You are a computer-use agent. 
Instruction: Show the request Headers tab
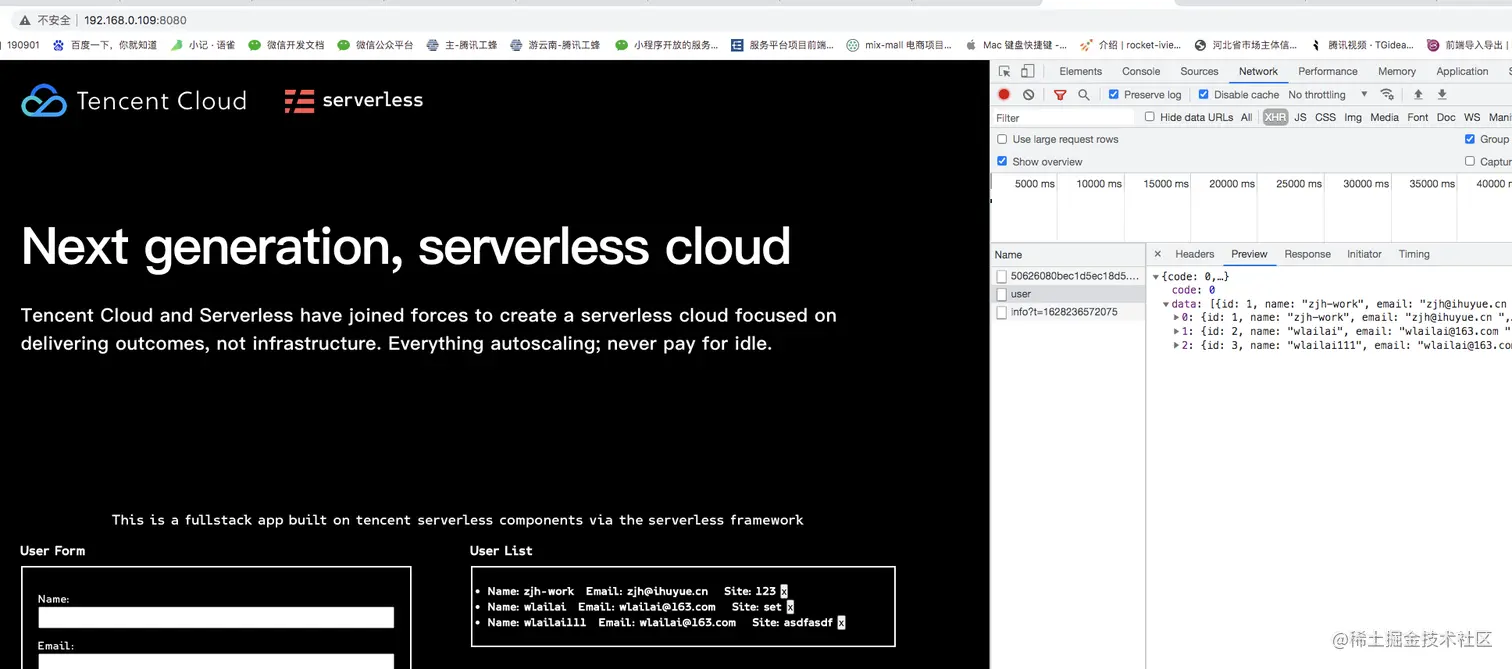click(1194, 254)
